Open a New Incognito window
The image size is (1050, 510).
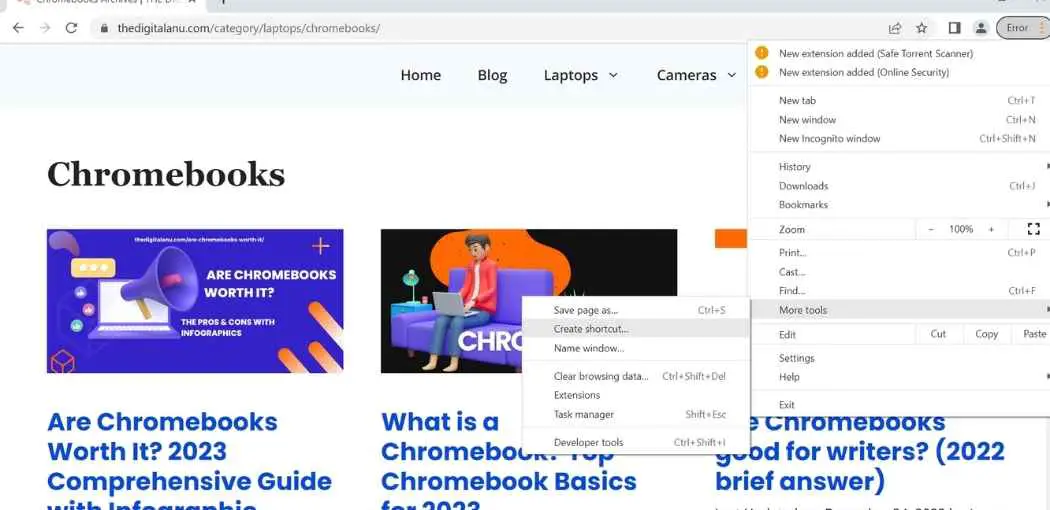click(899, 139)
